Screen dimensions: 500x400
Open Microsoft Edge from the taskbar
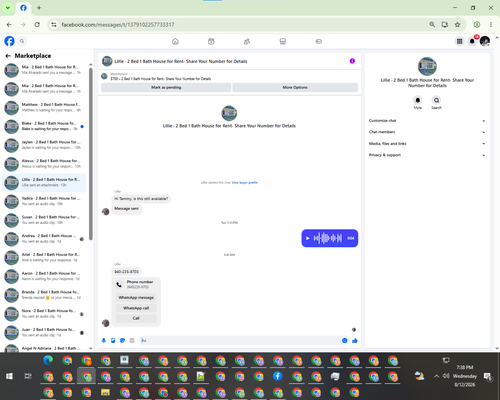tap(48, 360)
